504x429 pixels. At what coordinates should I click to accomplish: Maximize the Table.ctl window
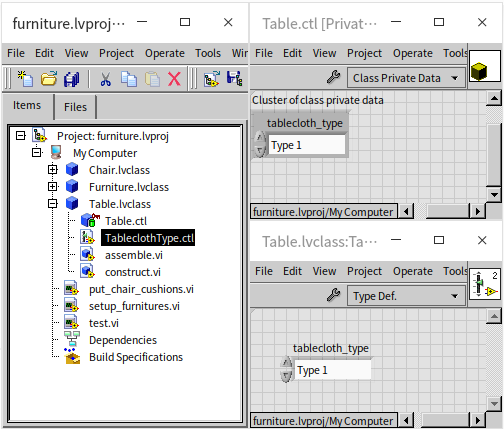coord(439,22)
